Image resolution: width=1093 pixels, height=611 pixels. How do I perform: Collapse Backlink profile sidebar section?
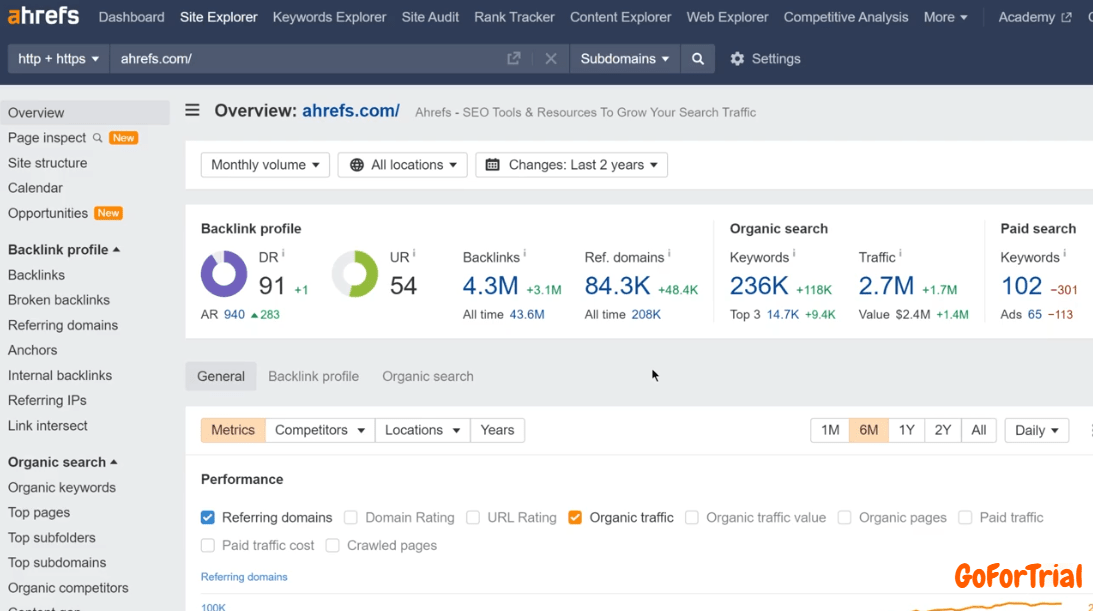point(63,249)
